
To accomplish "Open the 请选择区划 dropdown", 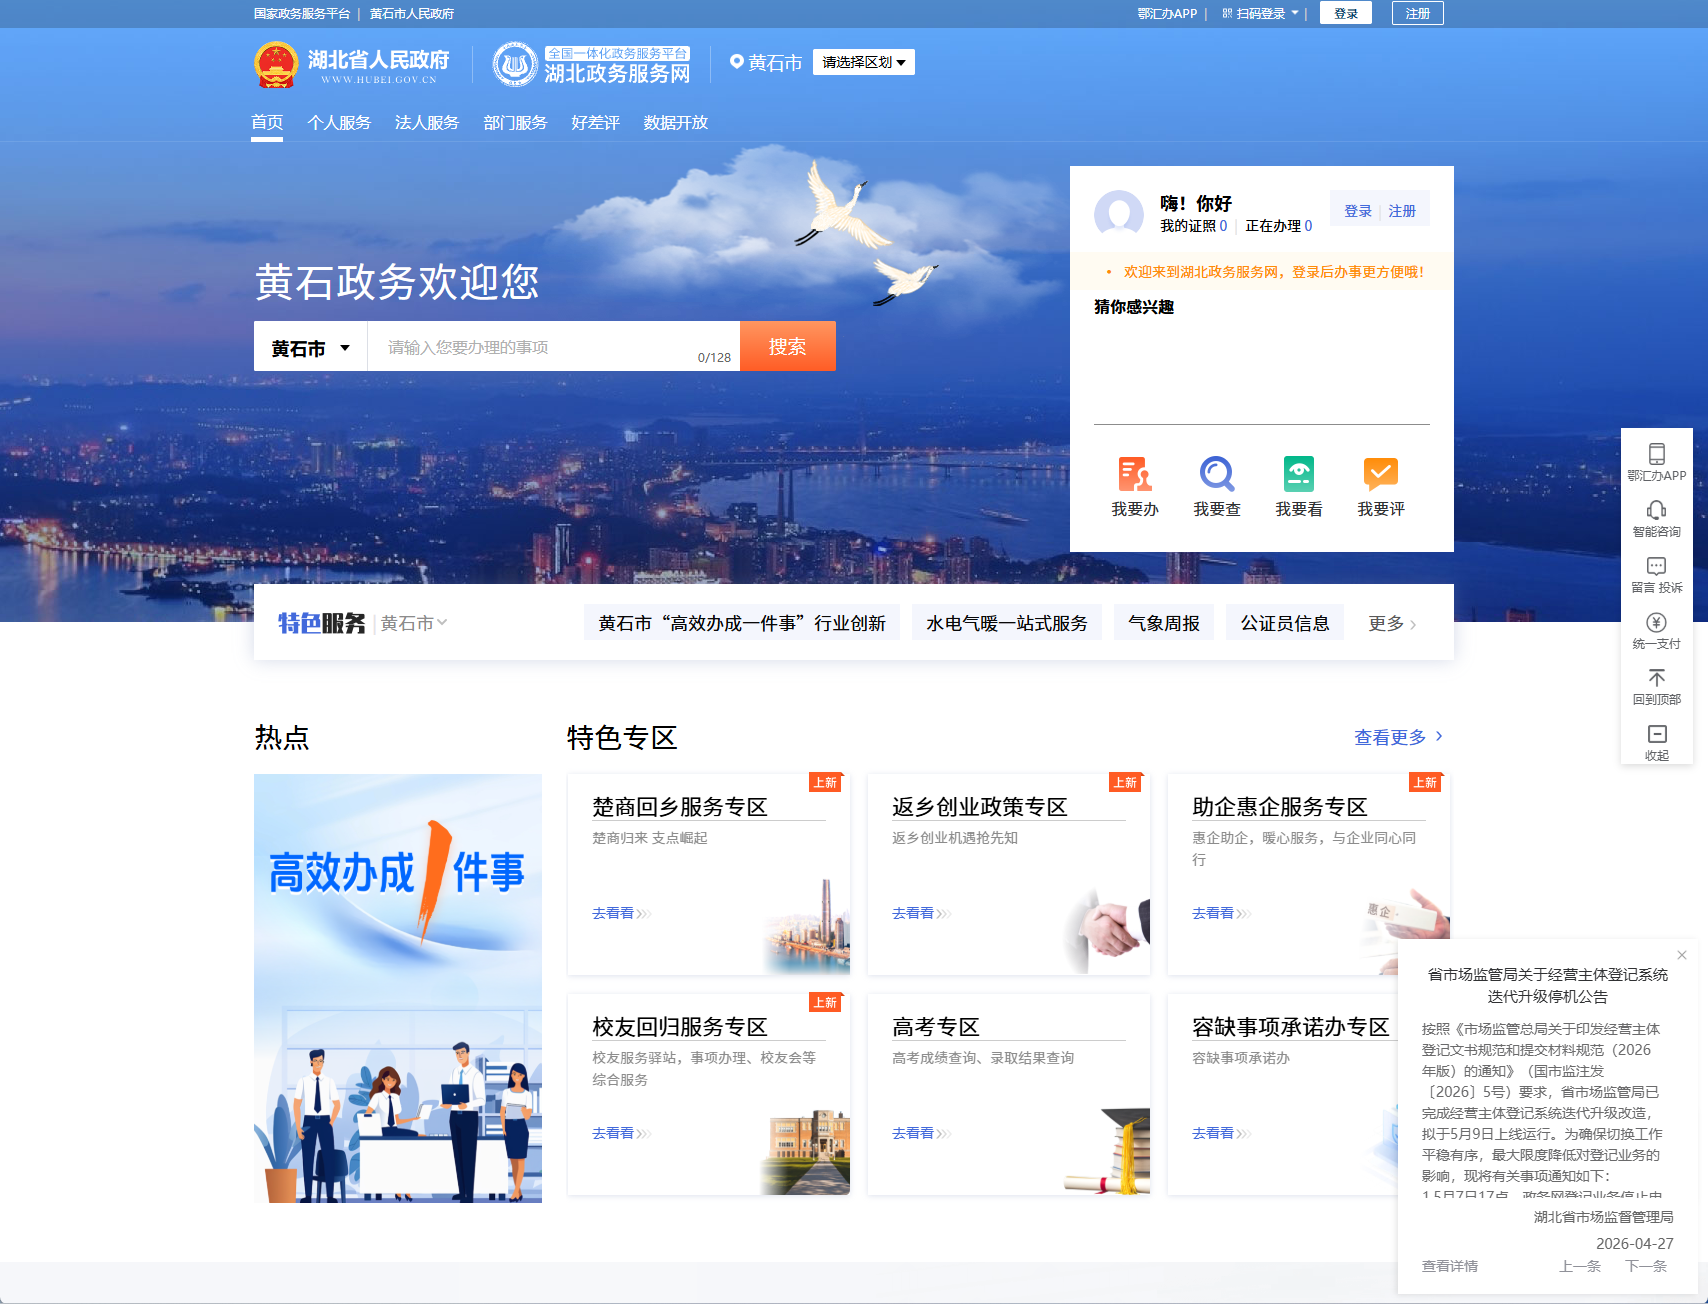I will coord(864,62).
